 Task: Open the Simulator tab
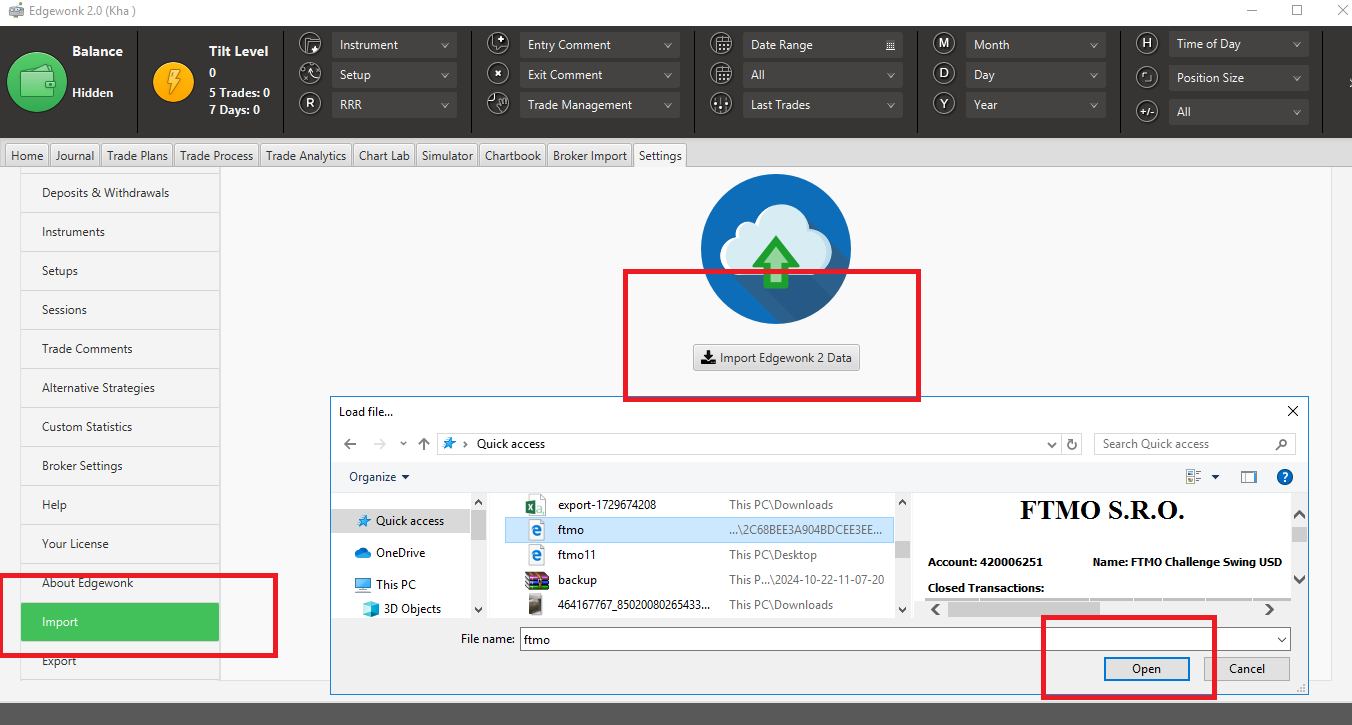(x=447, y=155)
